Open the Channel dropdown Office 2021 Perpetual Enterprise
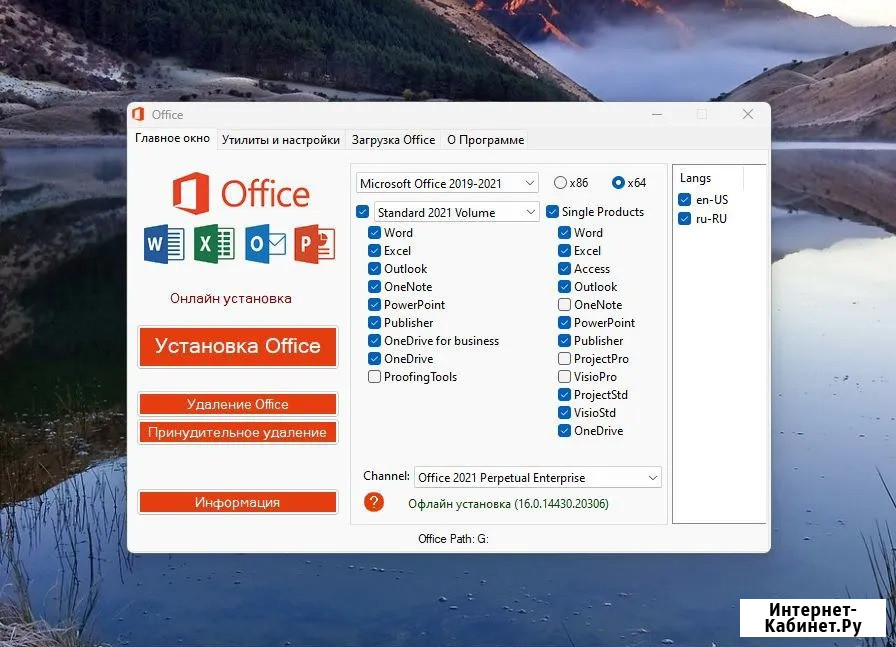896x647 pixels. (538, 477)
